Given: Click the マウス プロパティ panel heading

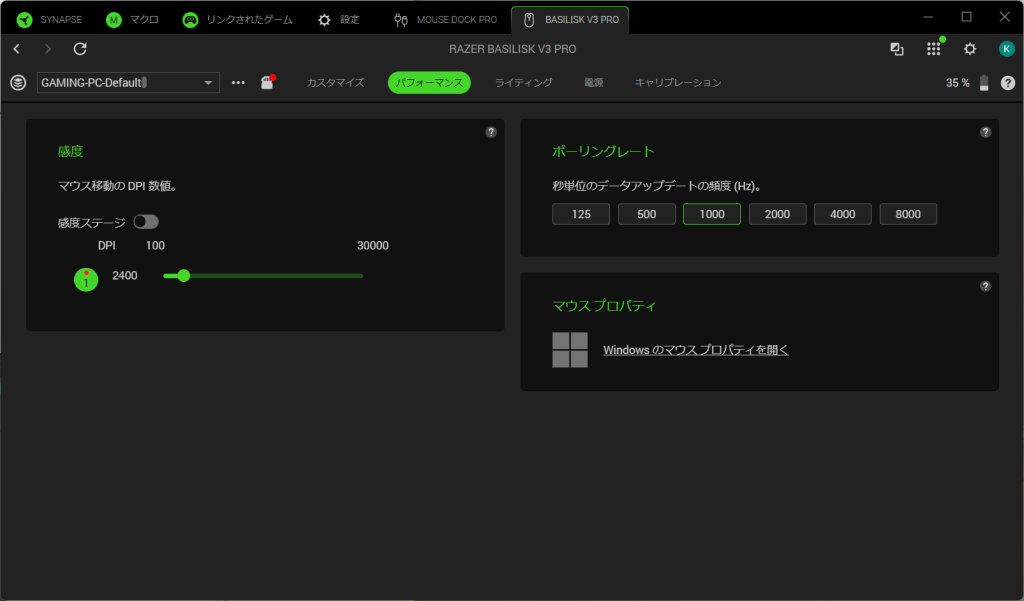Looking at the screenshot, I should (605, 306).
